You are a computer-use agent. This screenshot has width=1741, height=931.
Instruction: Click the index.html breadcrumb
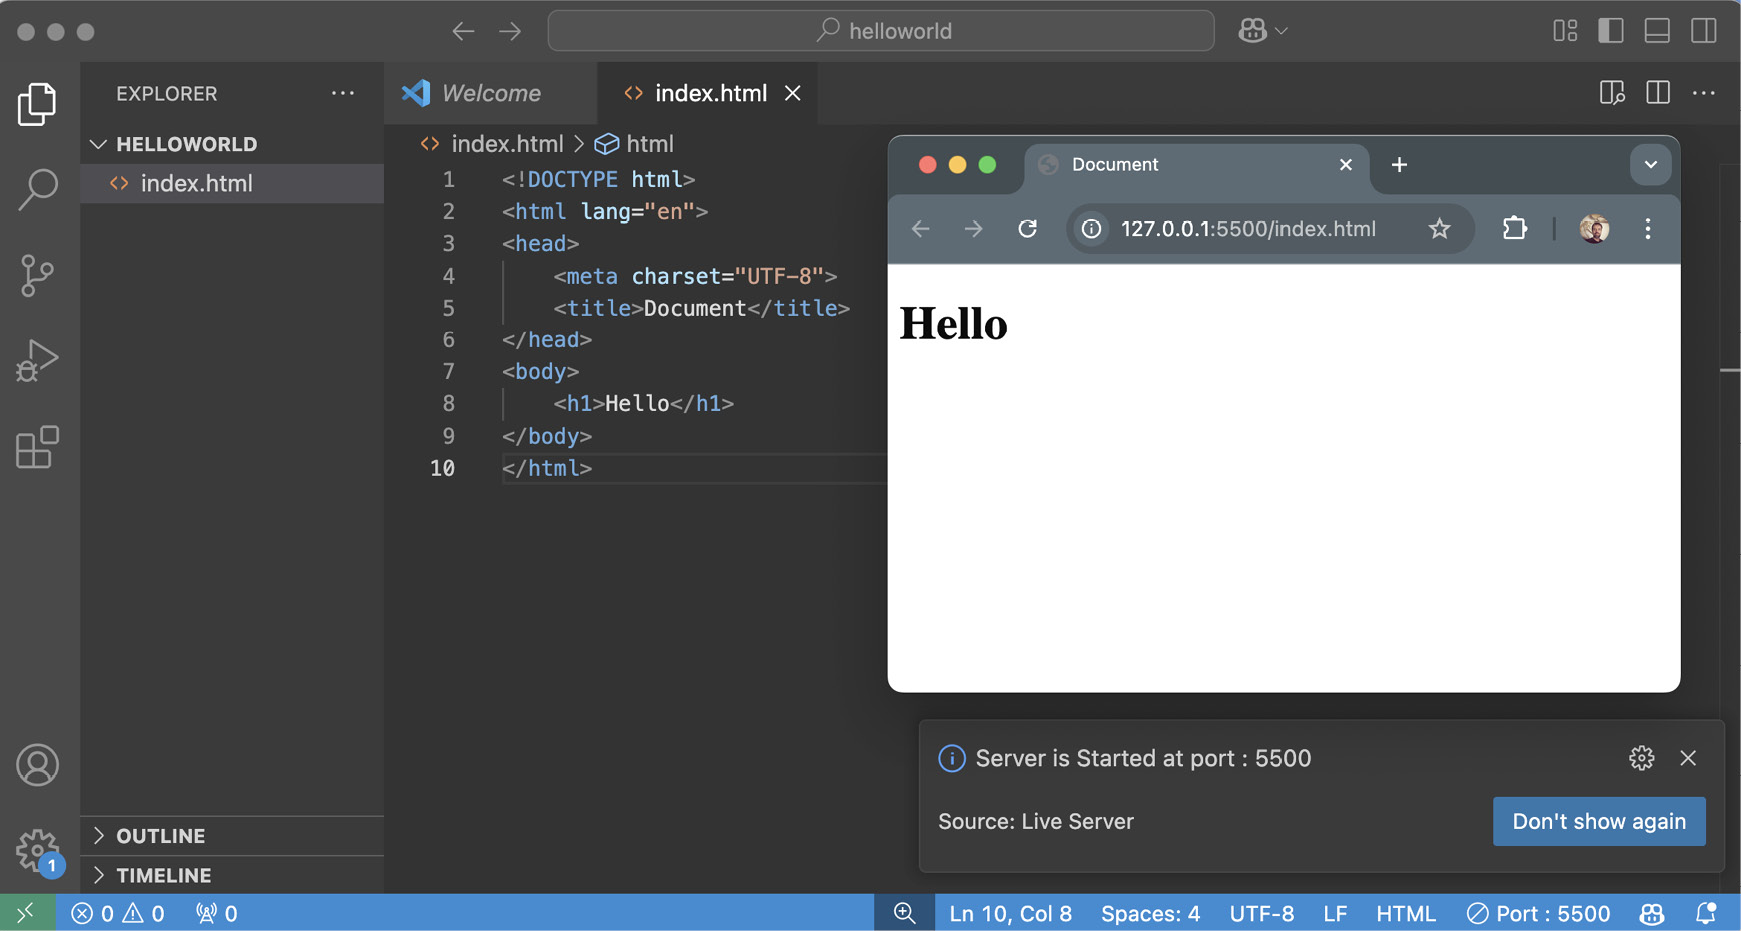point(507,144)
